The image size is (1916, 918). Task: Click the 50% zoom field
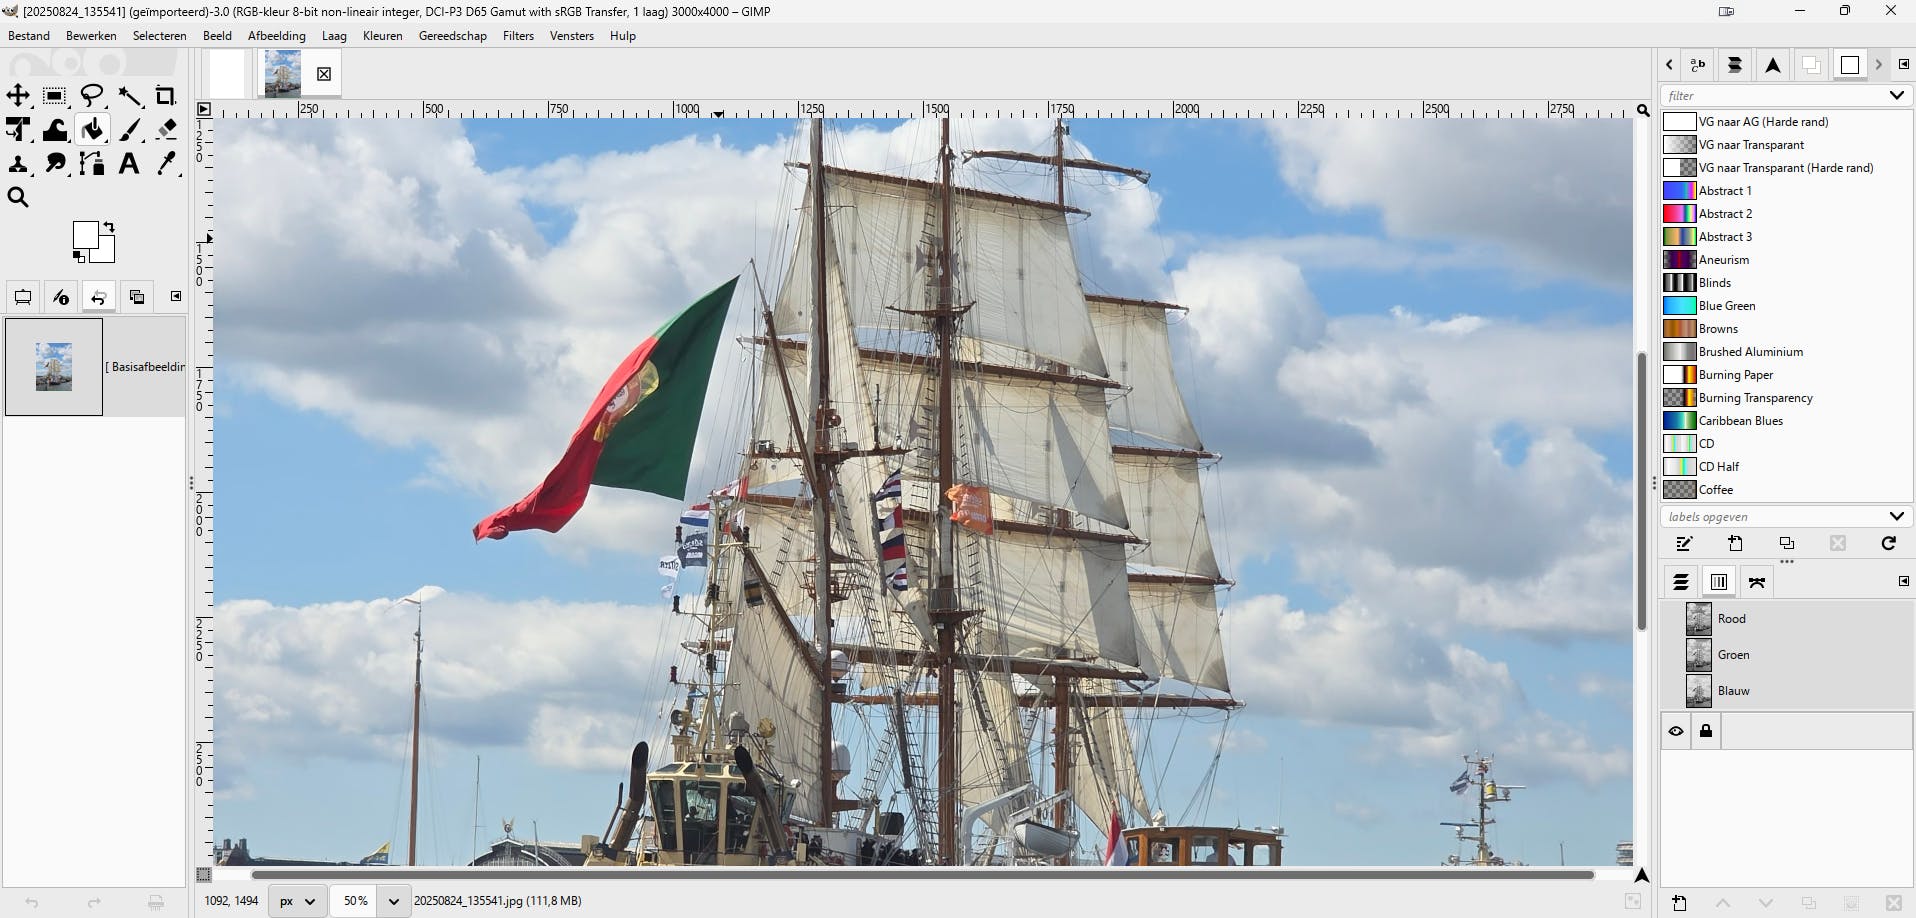(355, 901)
